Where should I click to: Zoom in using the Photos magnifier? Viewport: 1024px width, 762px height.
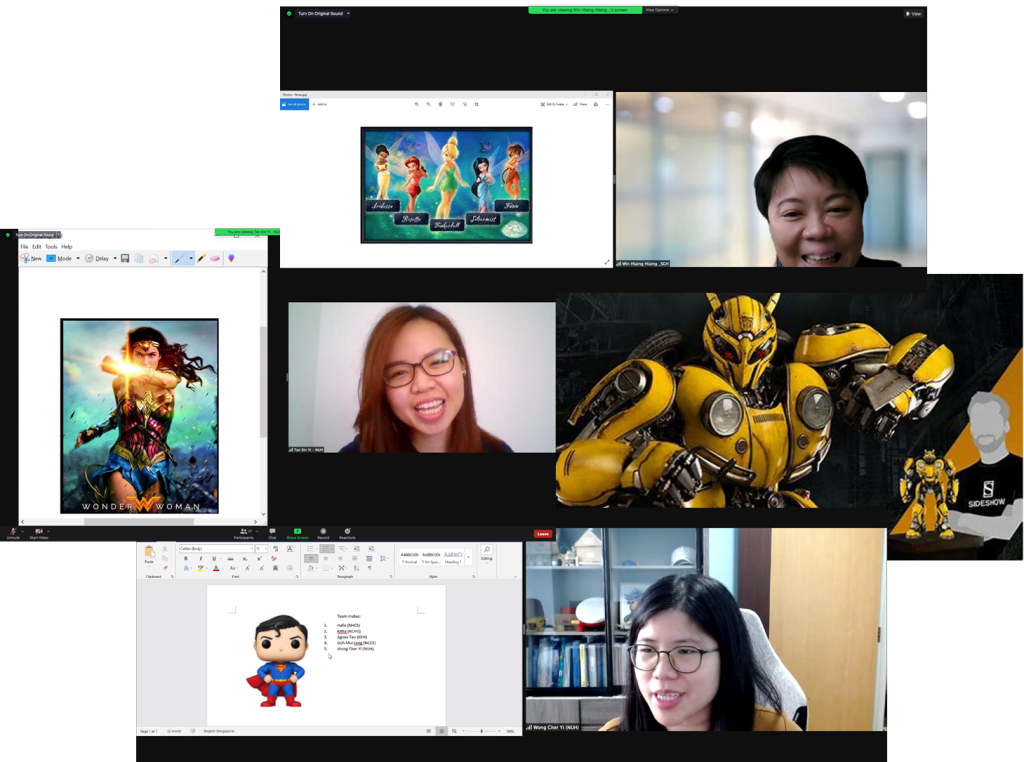(x=416, y=104)
